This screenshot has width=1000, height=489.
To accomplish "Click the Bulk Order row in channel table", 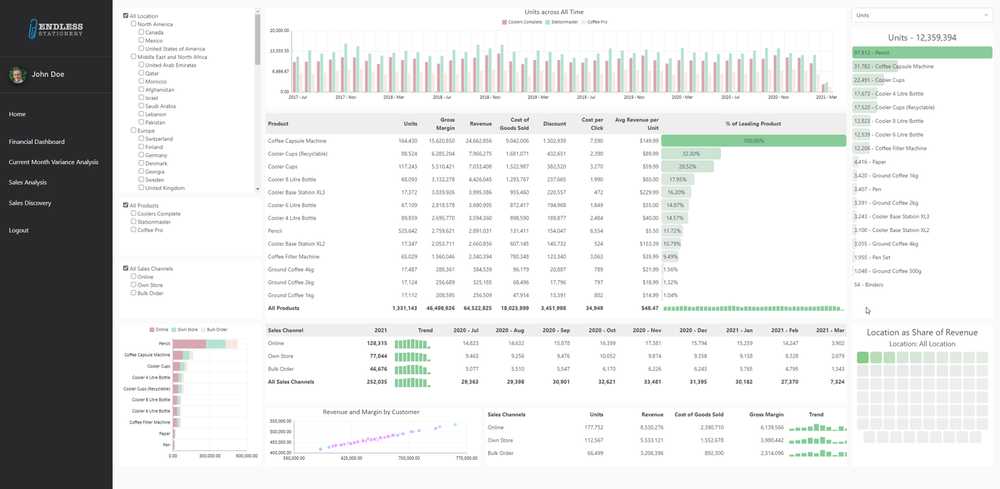I will point(556,369).
